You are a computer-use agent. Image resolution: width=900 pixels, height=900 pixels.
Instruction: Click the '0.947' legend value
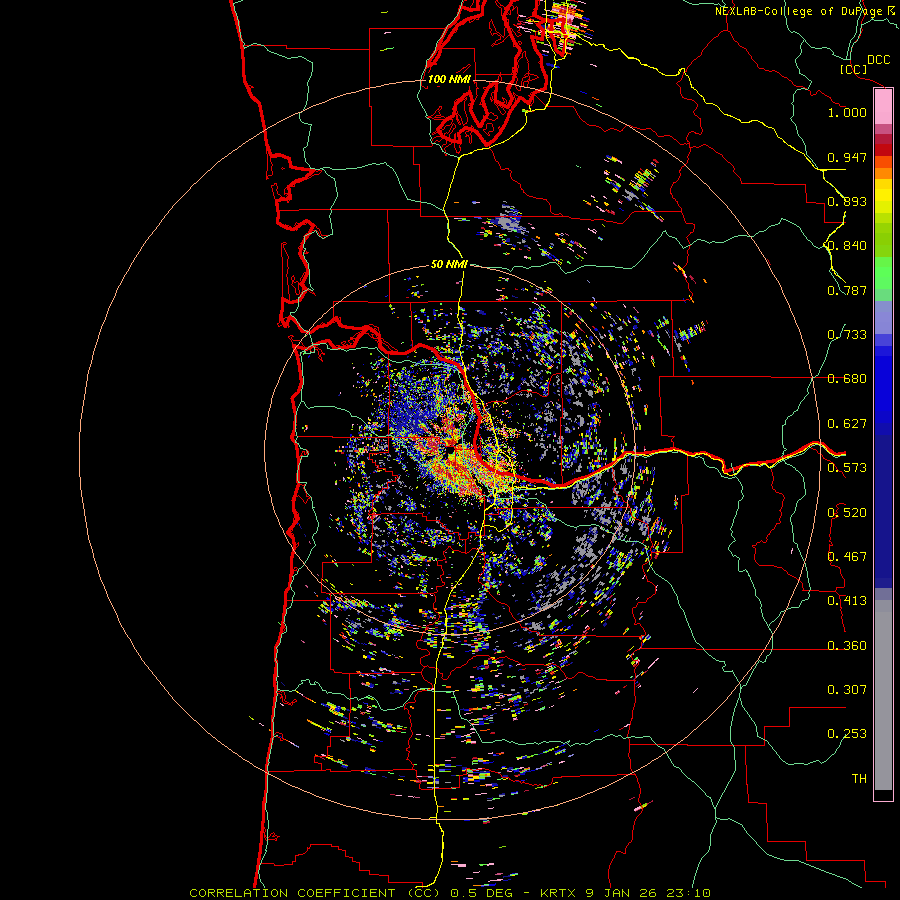coord(847,157)
